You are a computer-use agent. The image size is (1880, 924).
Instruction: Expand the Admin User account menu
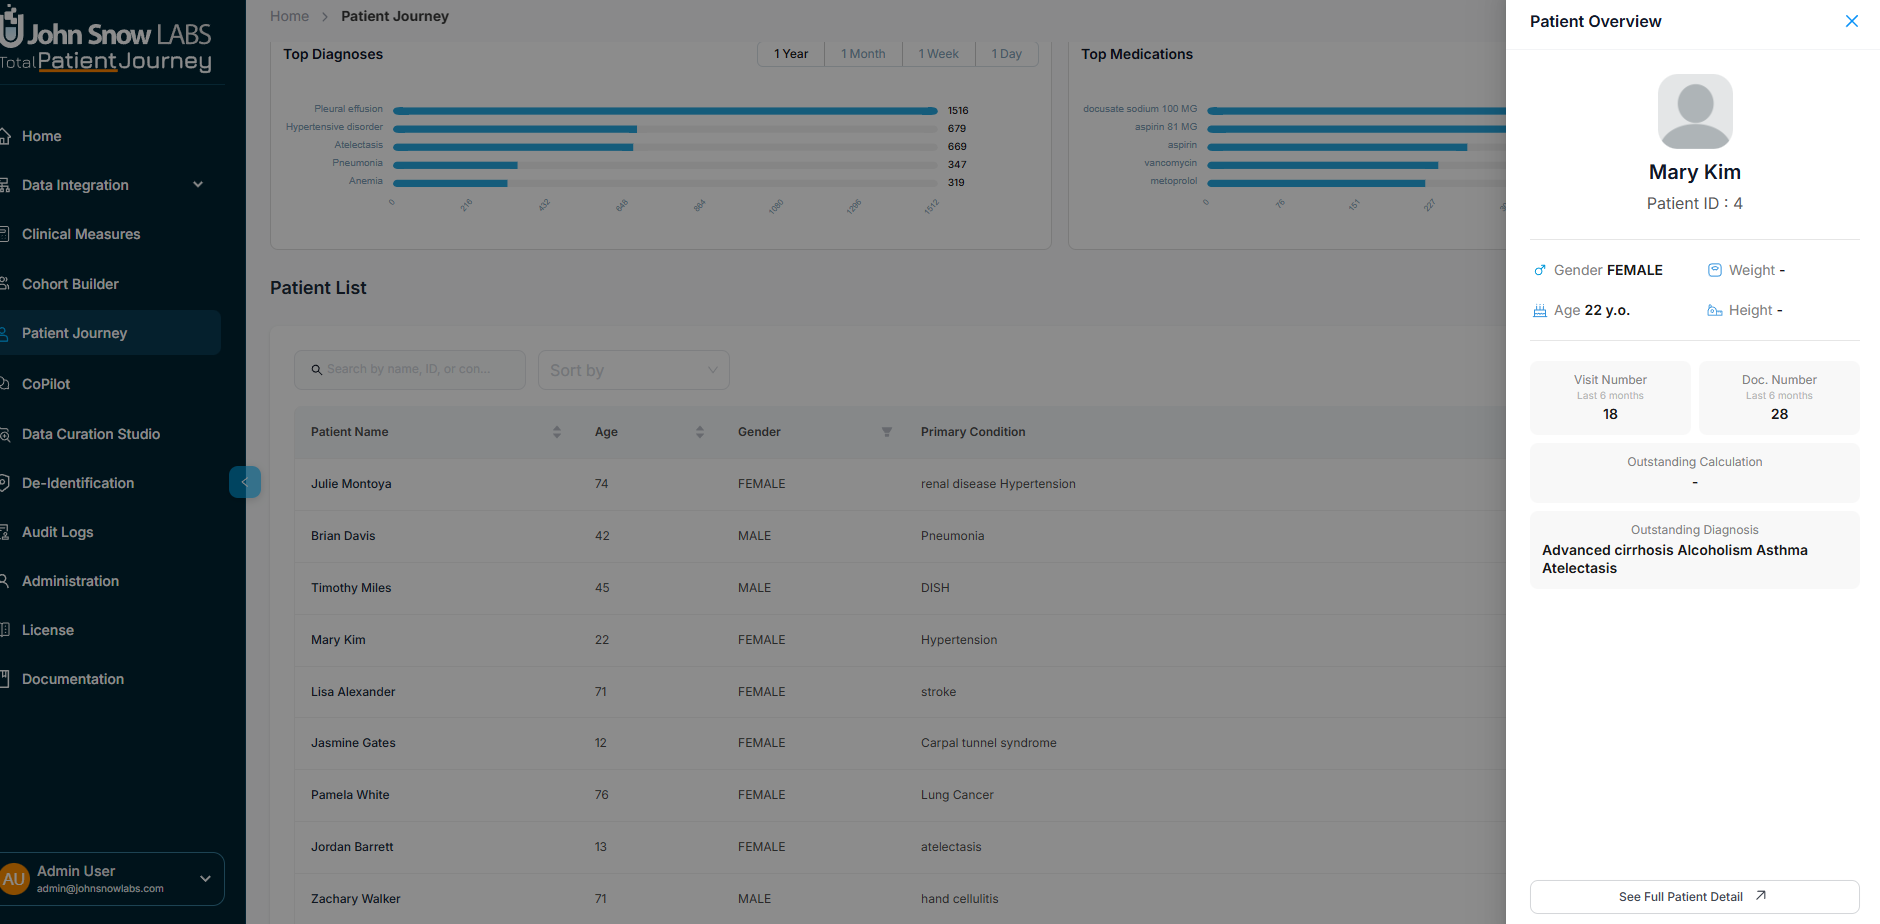coord(206,878)
